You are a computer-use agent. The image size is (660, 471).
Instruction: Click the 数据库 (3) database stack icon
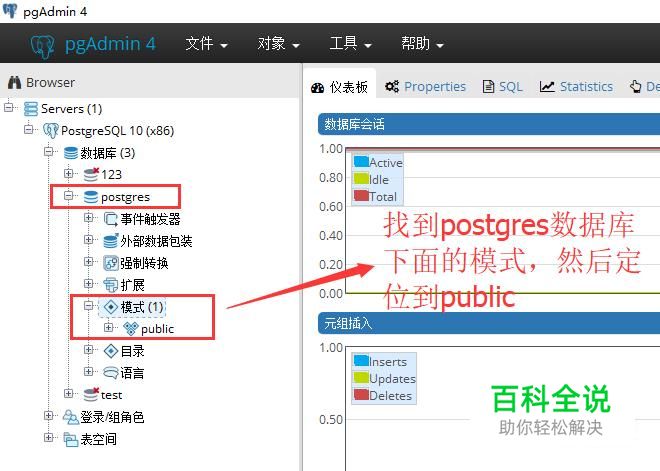[70, 153]
